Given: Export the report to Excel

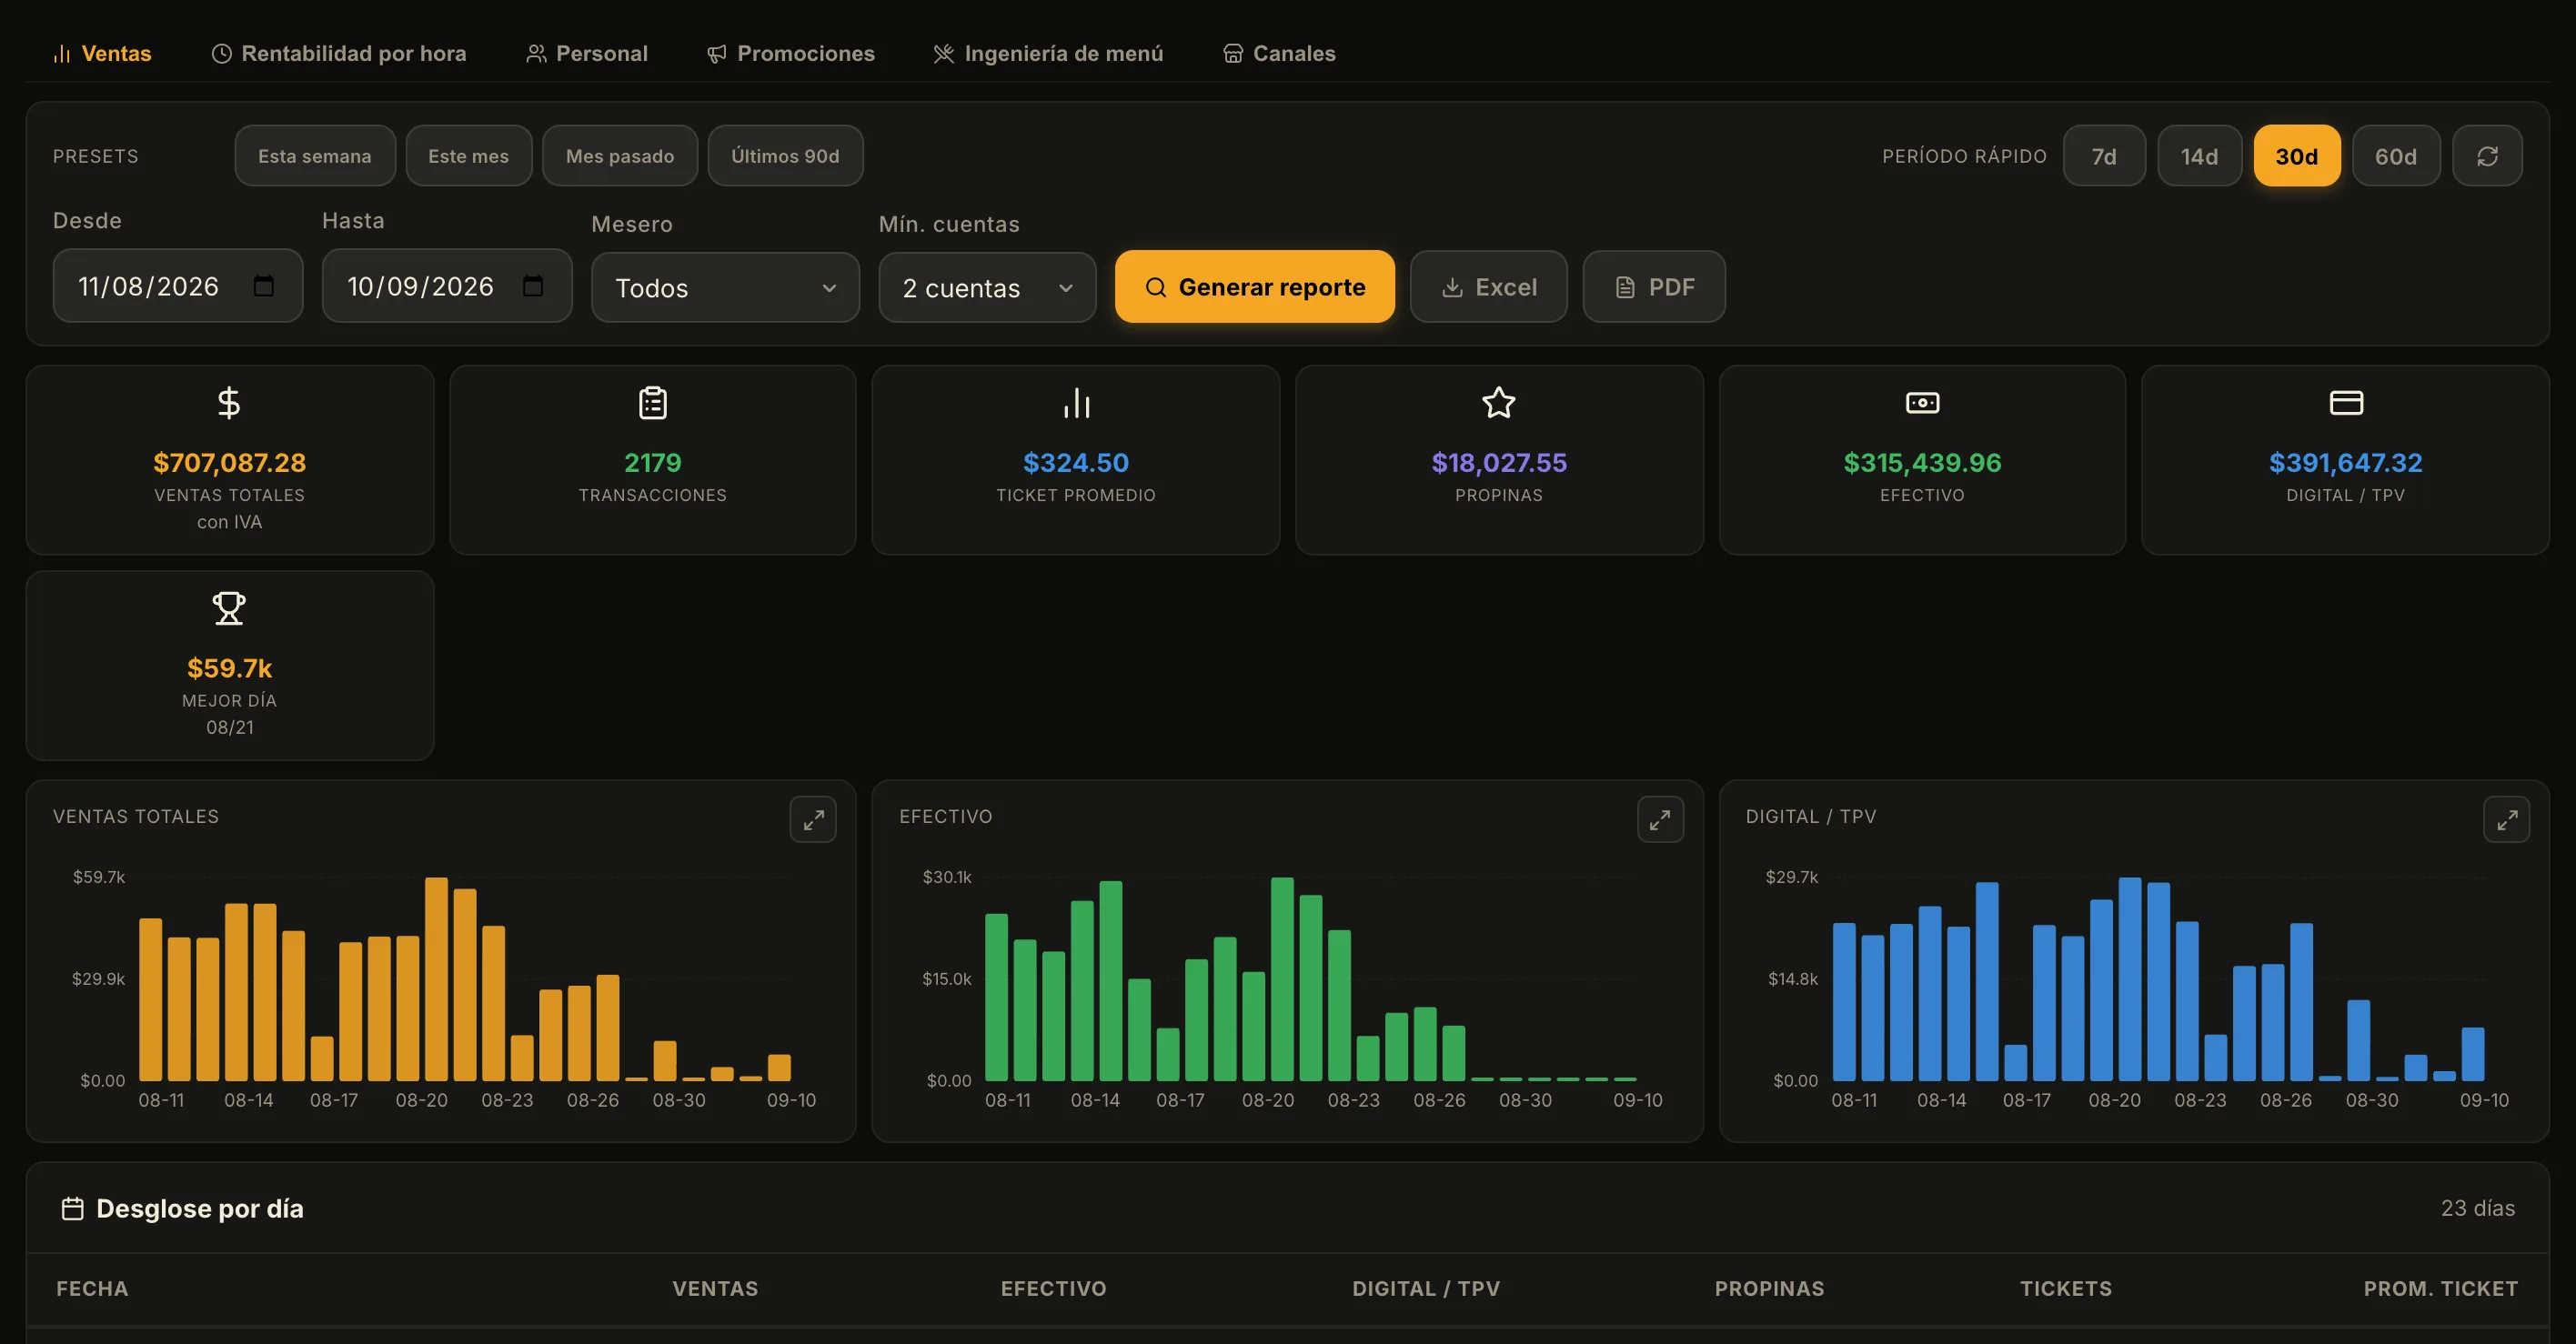Looking at the screenshot, I should (1488, 287).
